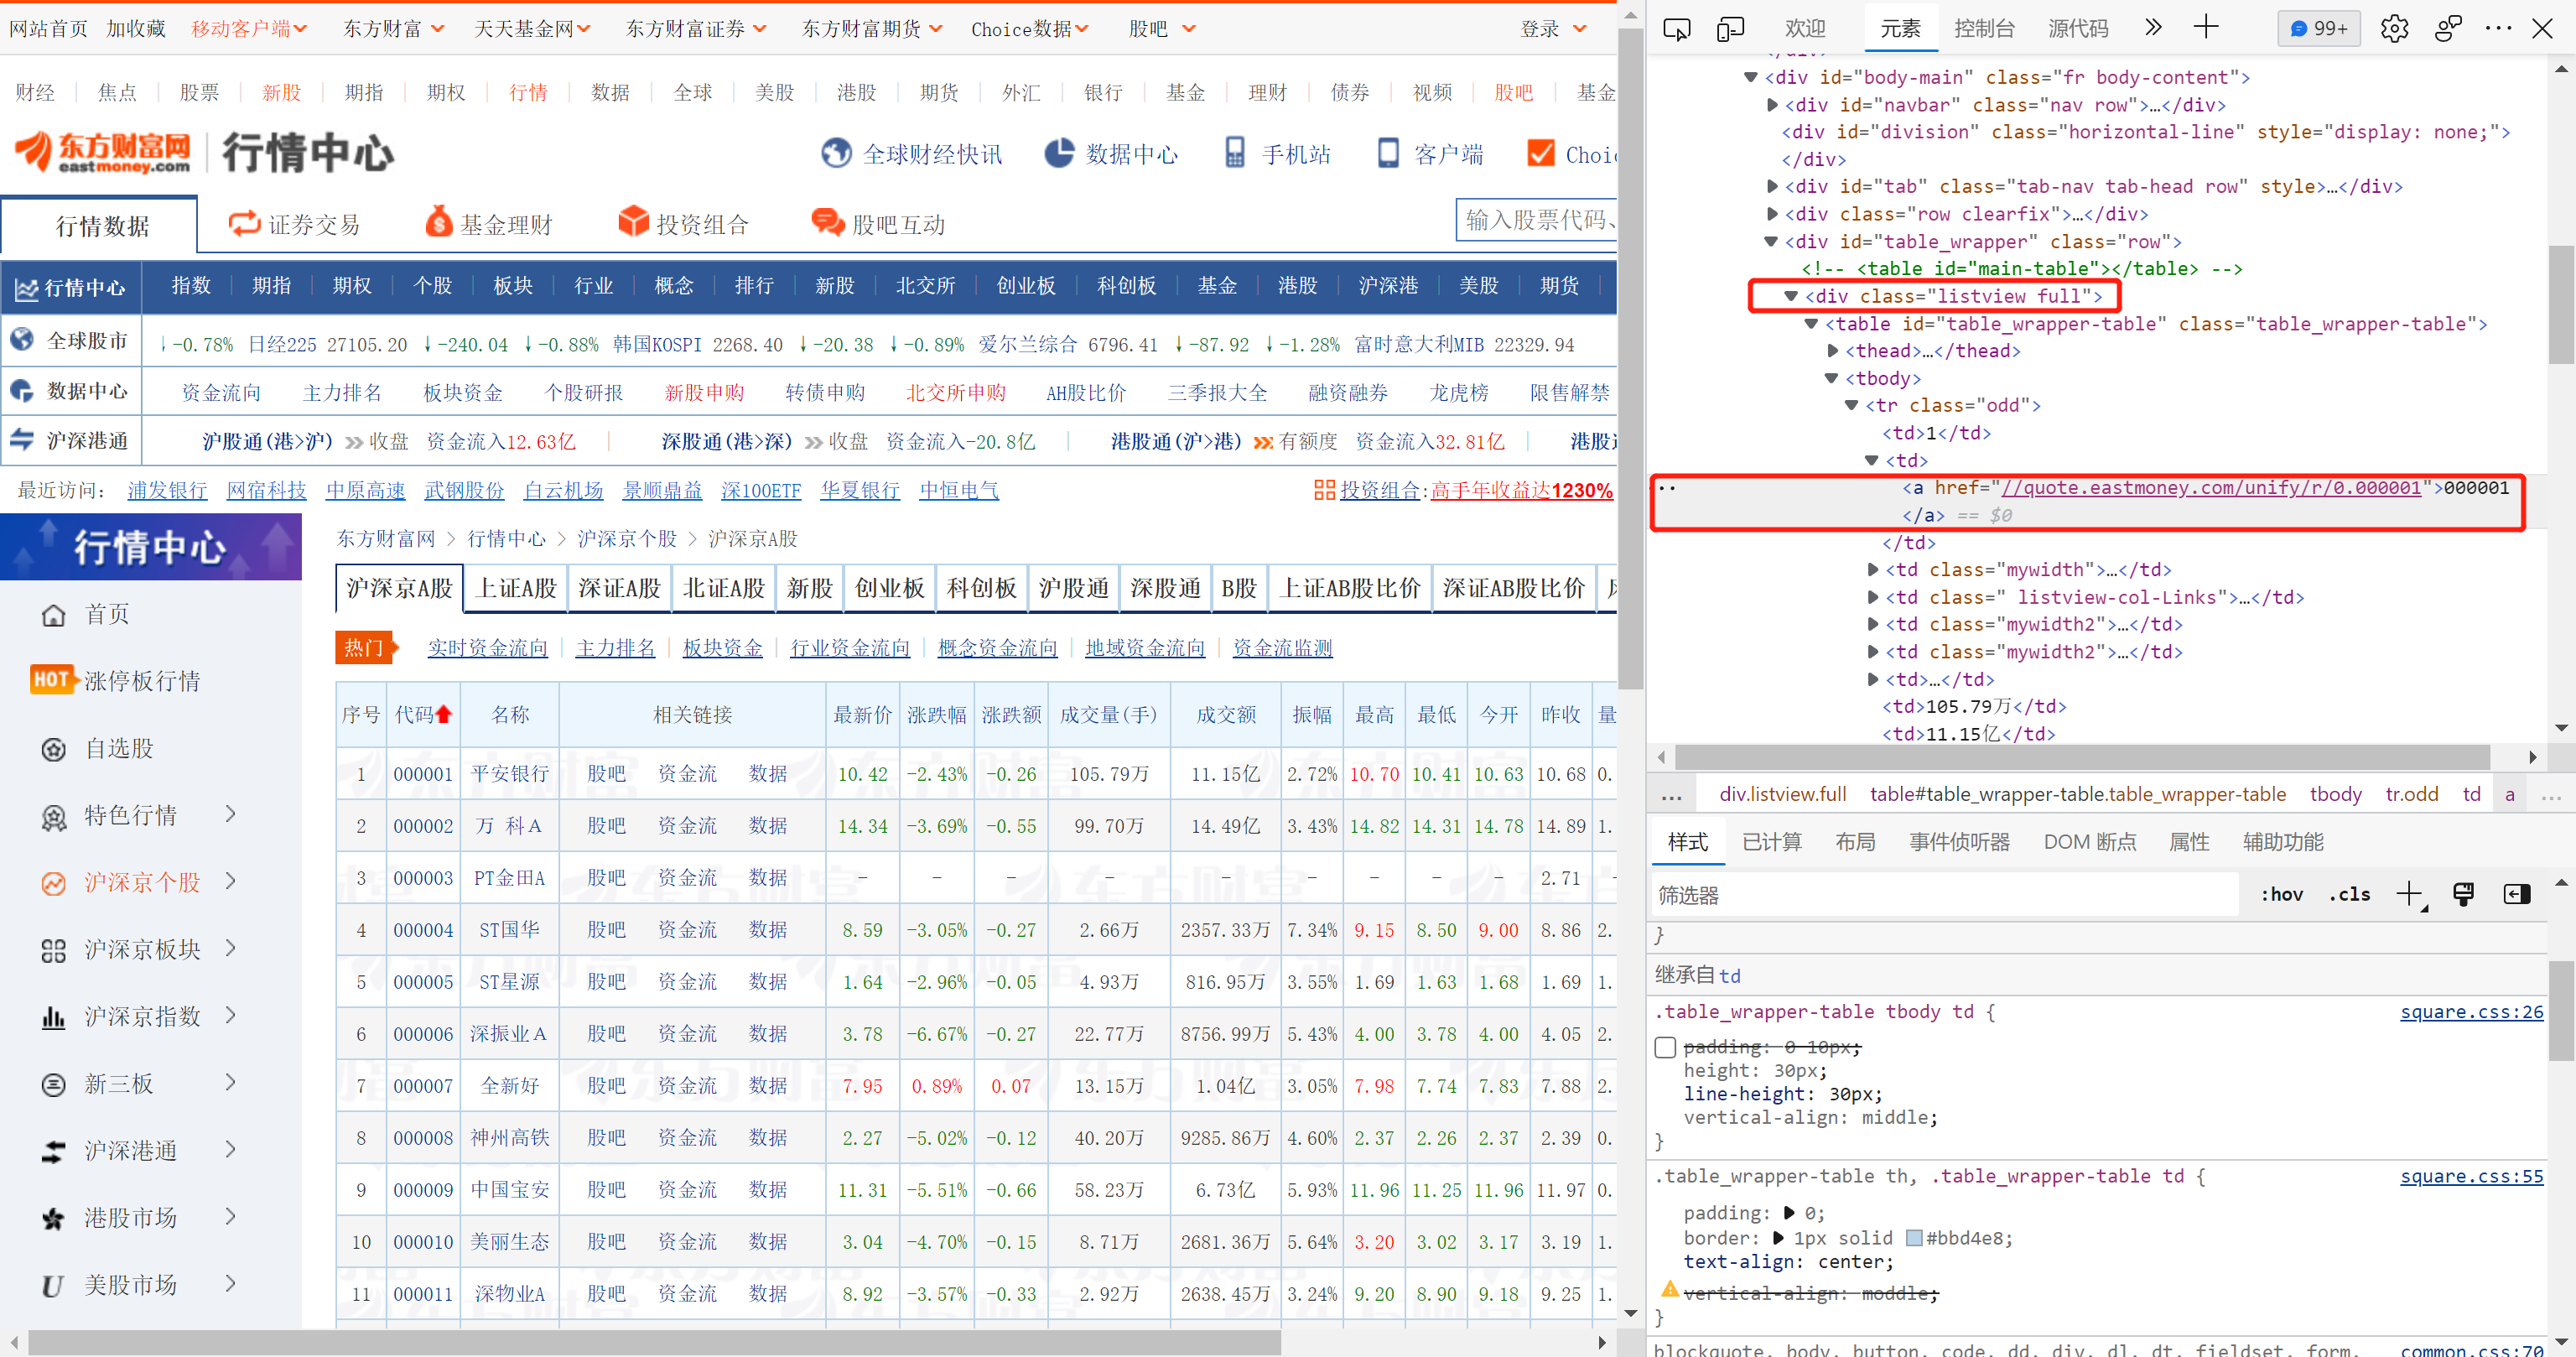Open the 已计算 styles sub-tab

click(x=1771, y=842)
